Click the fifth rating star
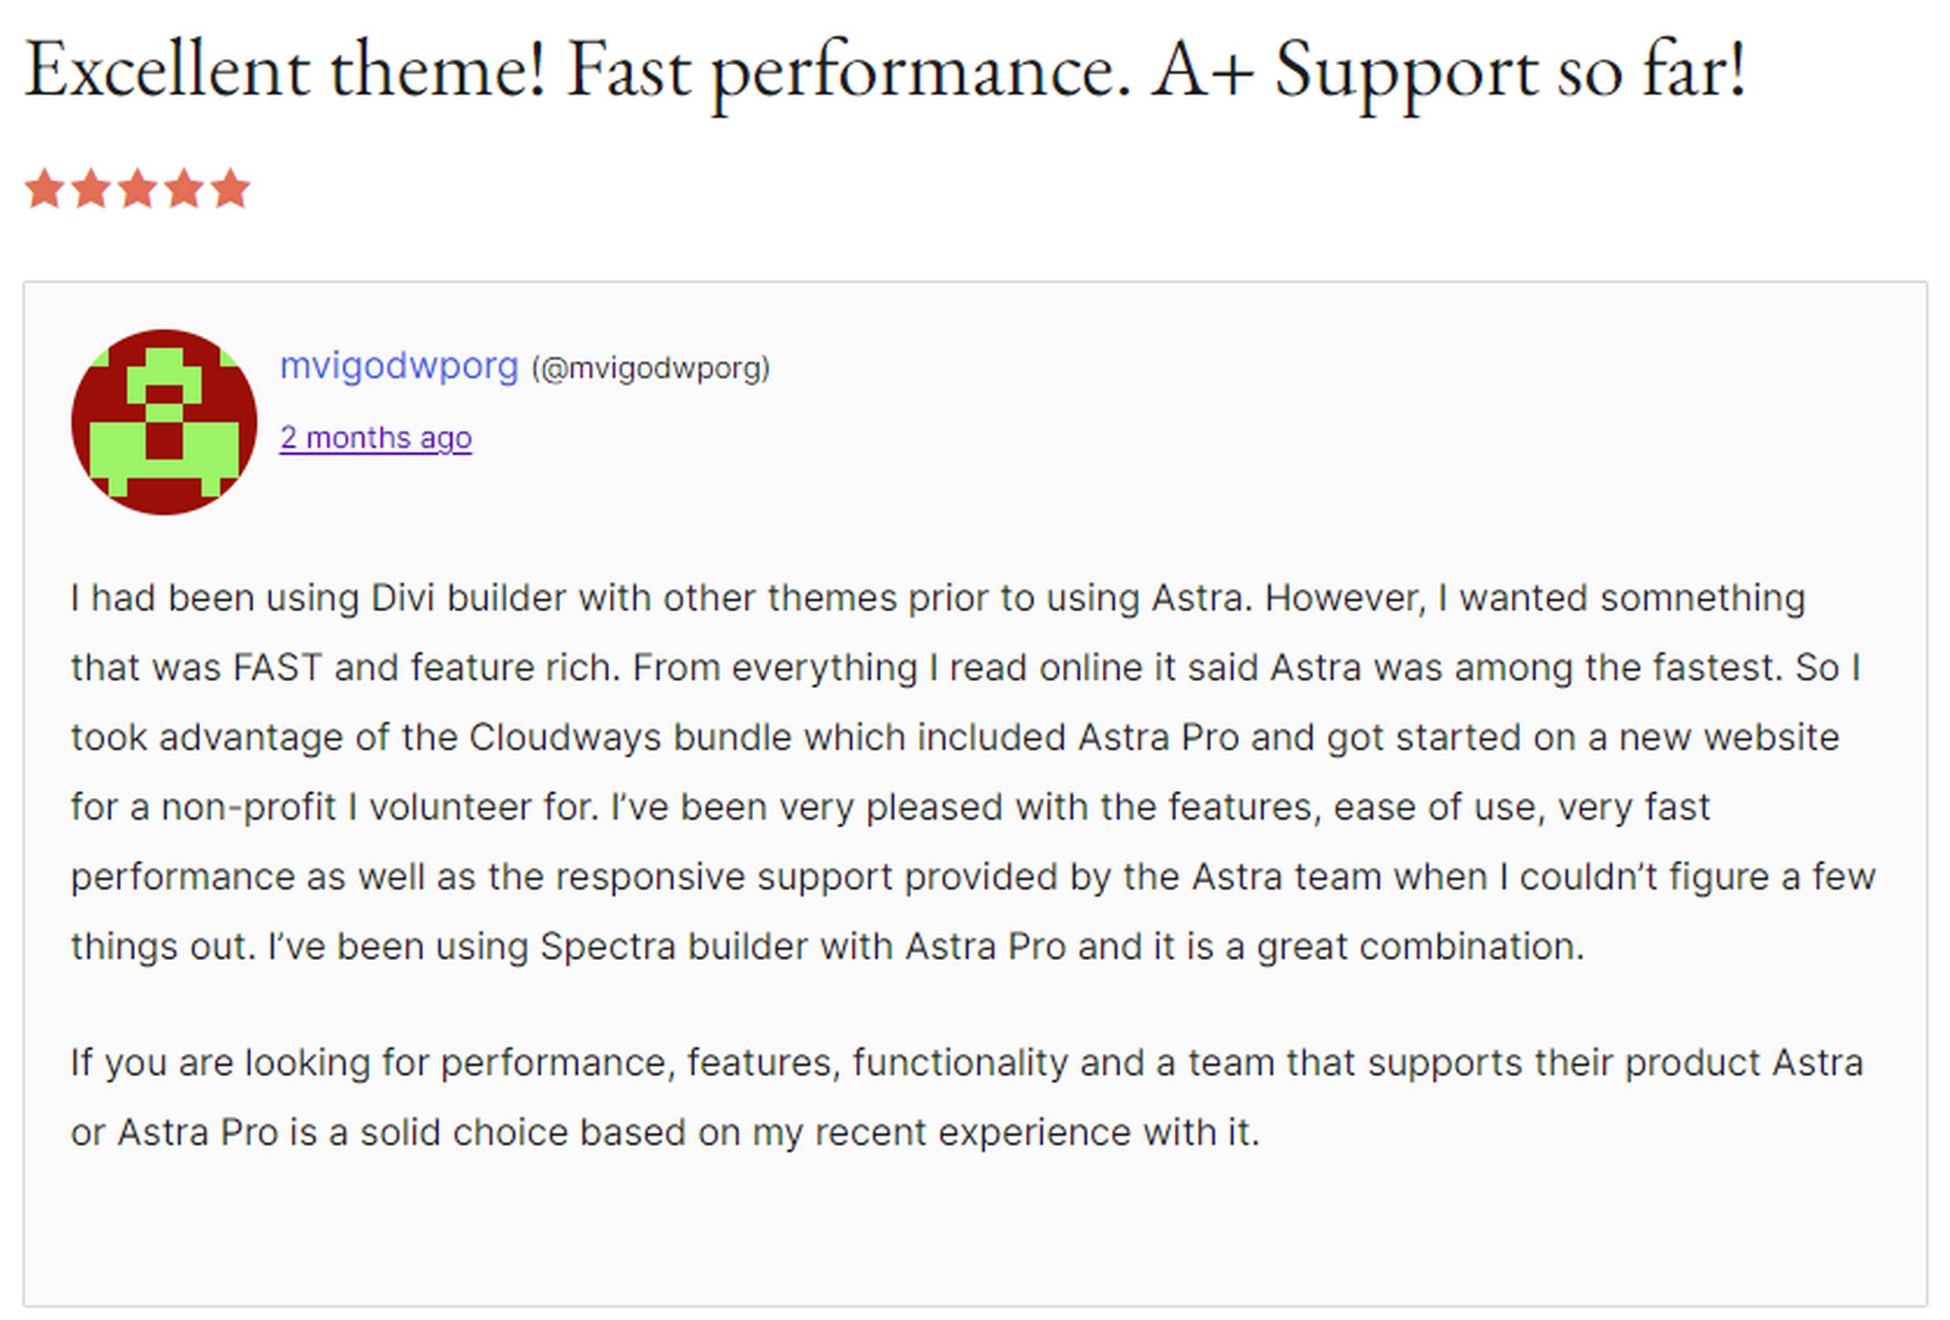 point(230,188)
